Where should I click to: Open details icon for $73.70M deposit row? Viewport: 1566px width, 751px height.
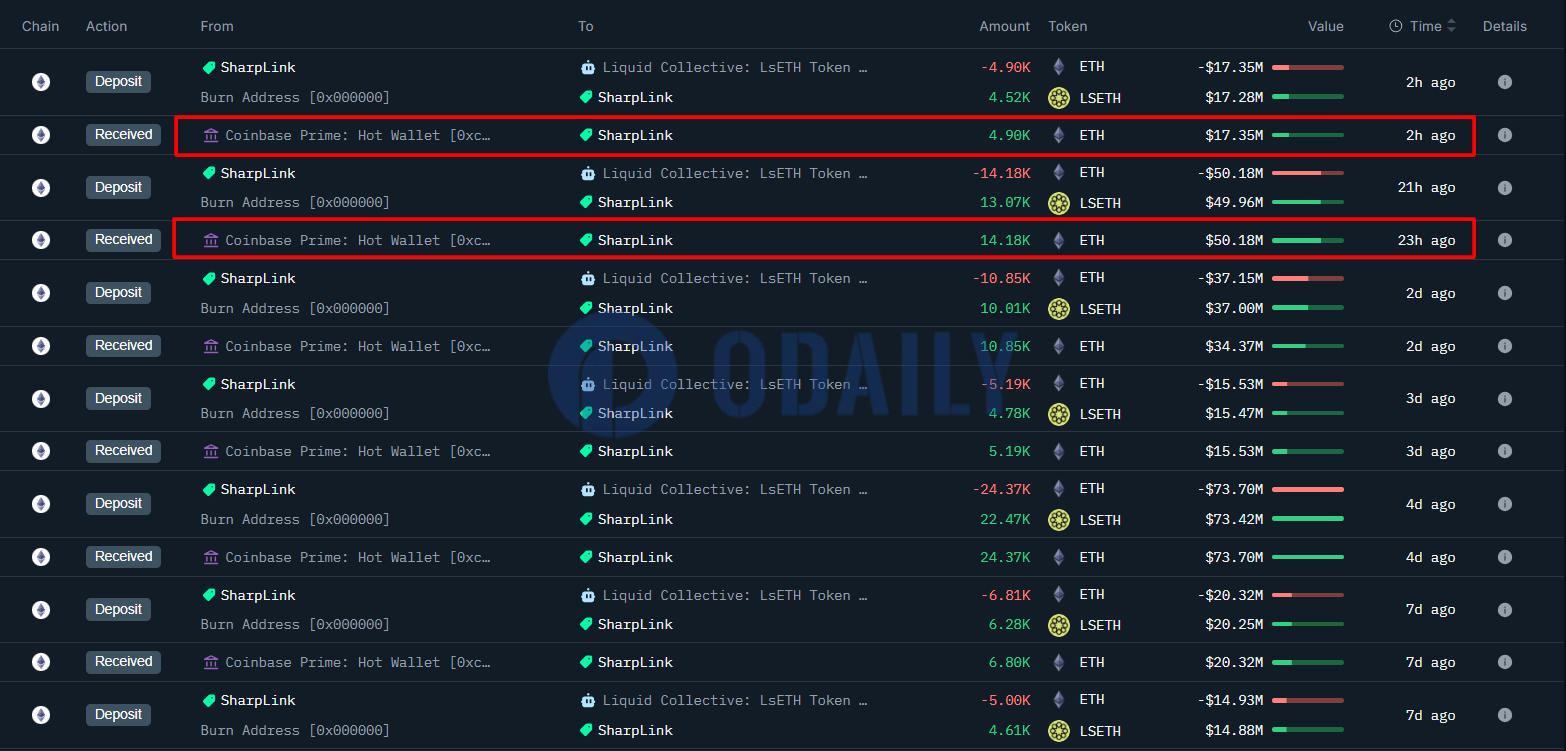tap(1504, 504)
